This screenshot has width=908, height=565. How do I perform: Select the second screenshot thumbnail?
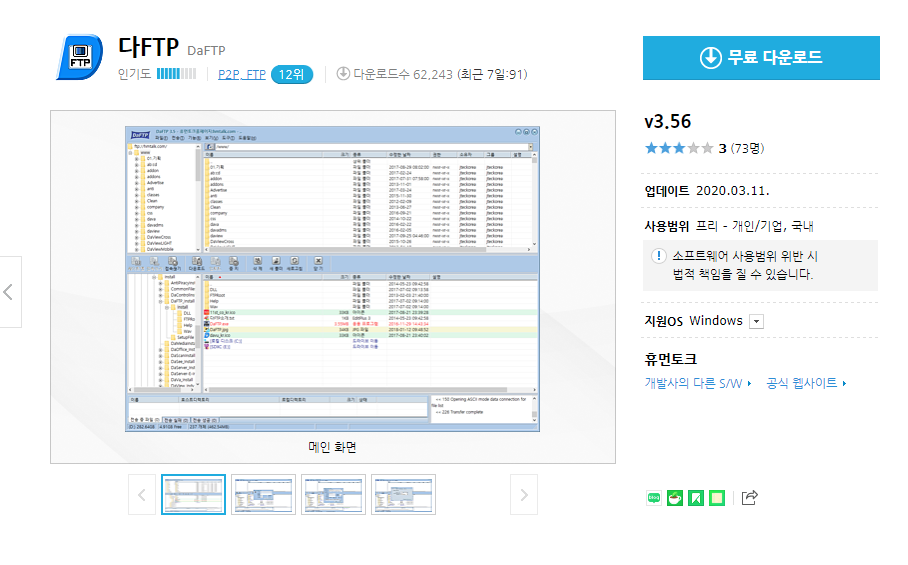263,494
